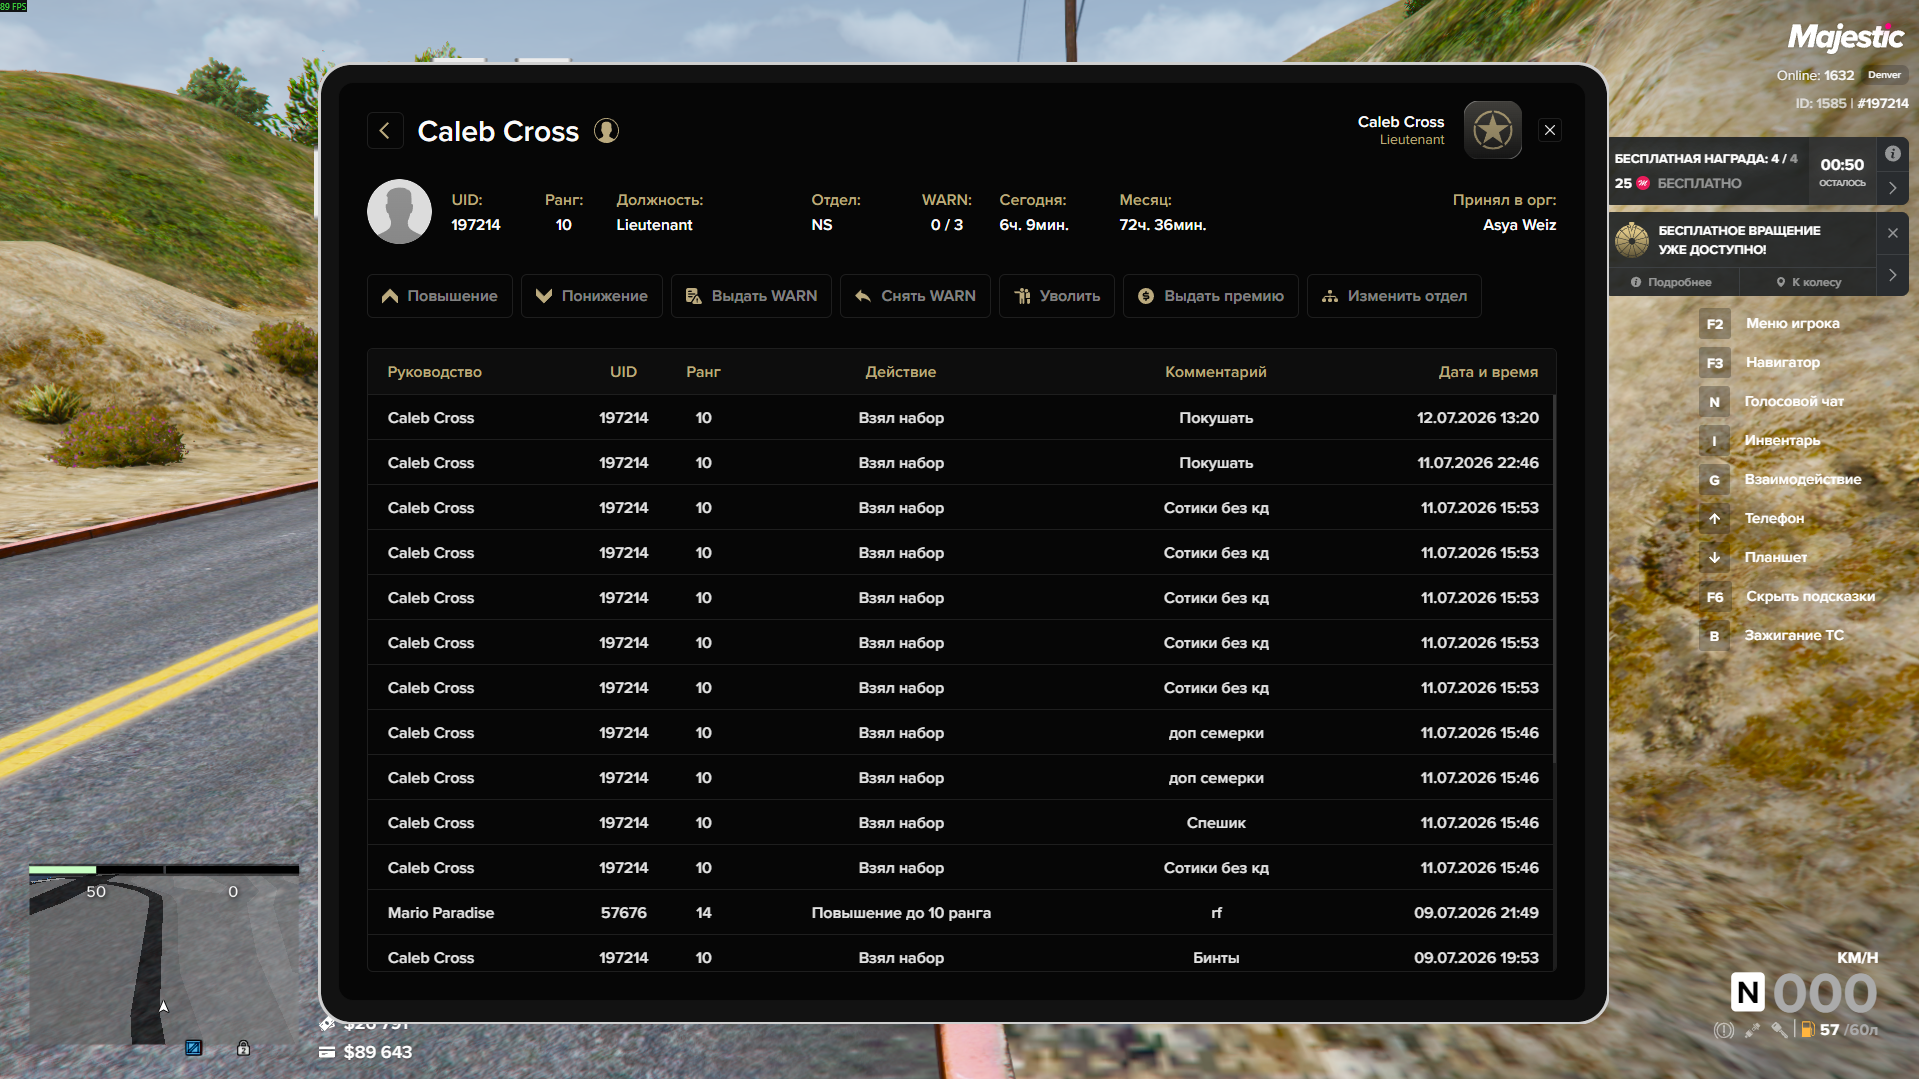This screenshot has height=1079, width=1919.
Task: Click the compass N indicator near speedometer
Action: (1748, 993)
